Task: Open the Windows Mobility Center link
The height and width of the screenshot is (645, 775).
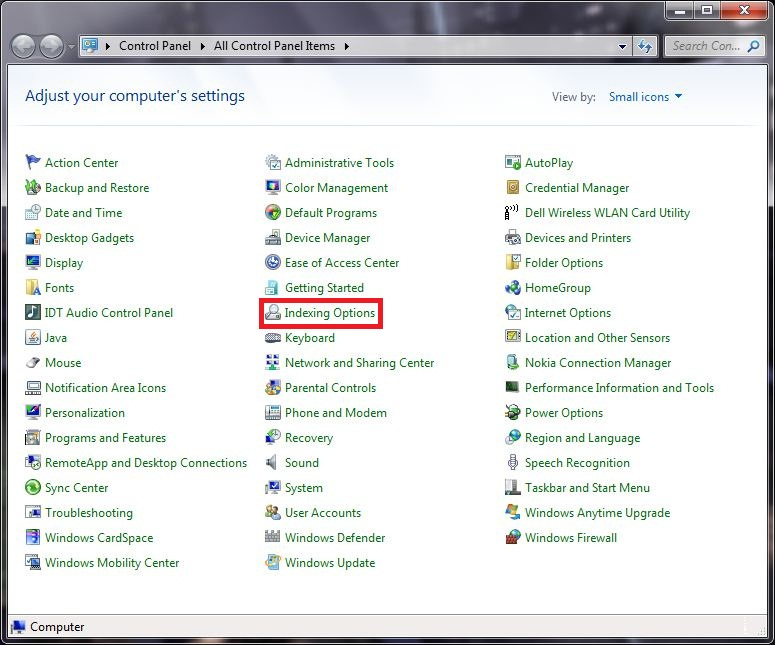Action: click(112, 563)
